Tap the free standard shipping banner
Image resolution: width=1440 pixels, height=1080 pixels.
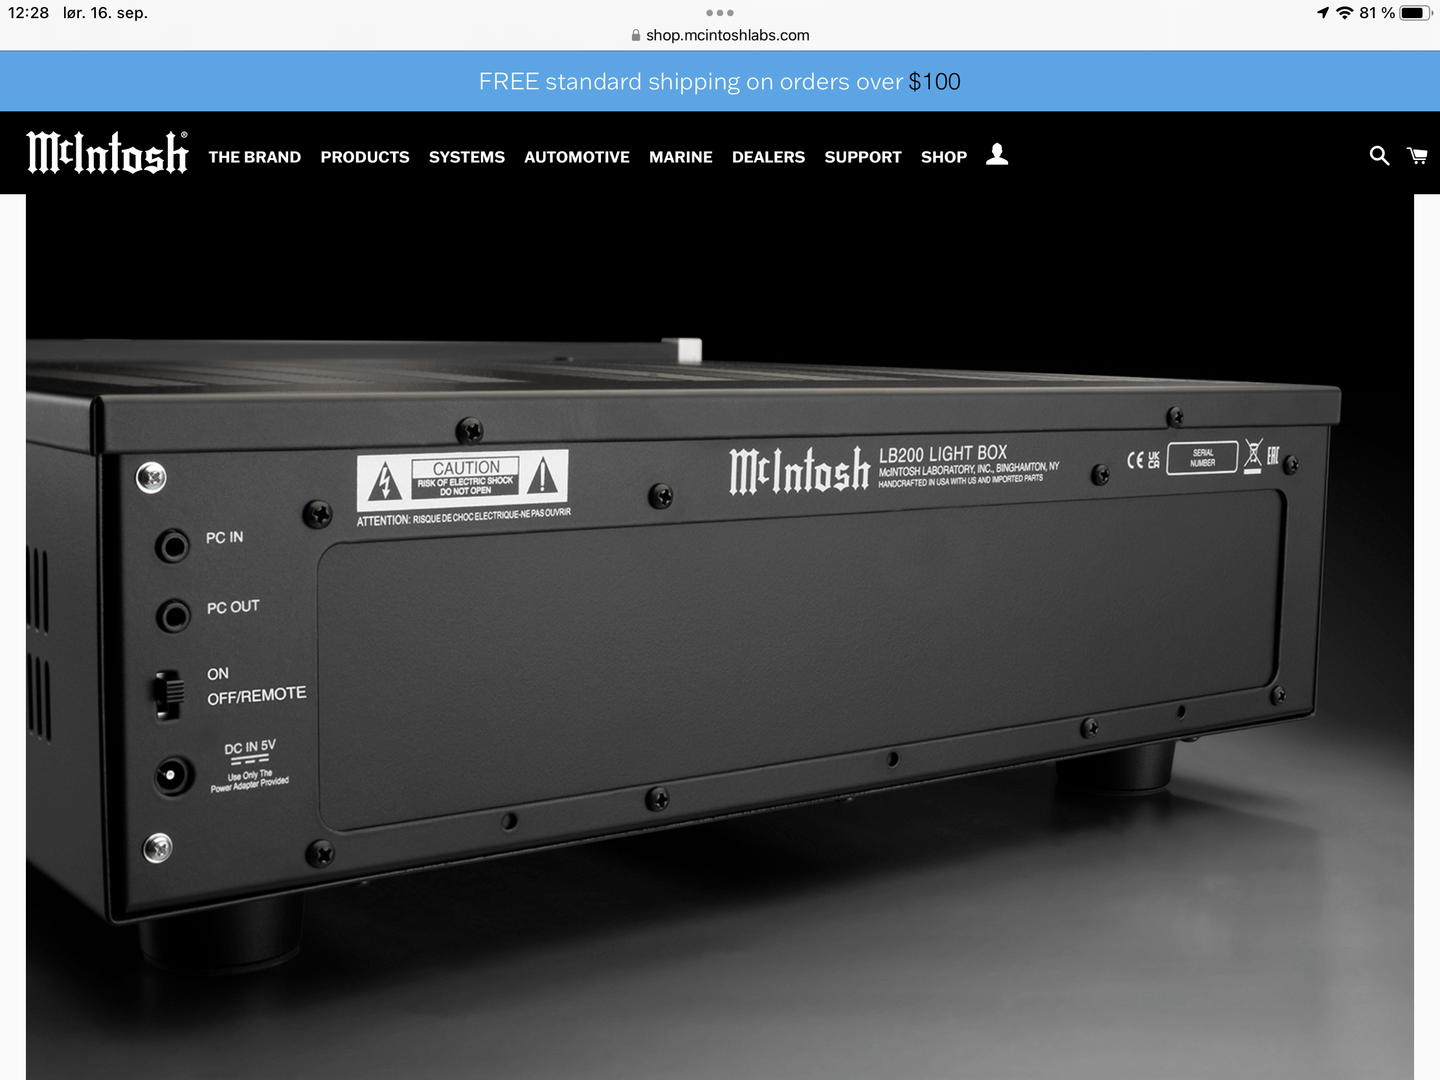pos(720,81)
